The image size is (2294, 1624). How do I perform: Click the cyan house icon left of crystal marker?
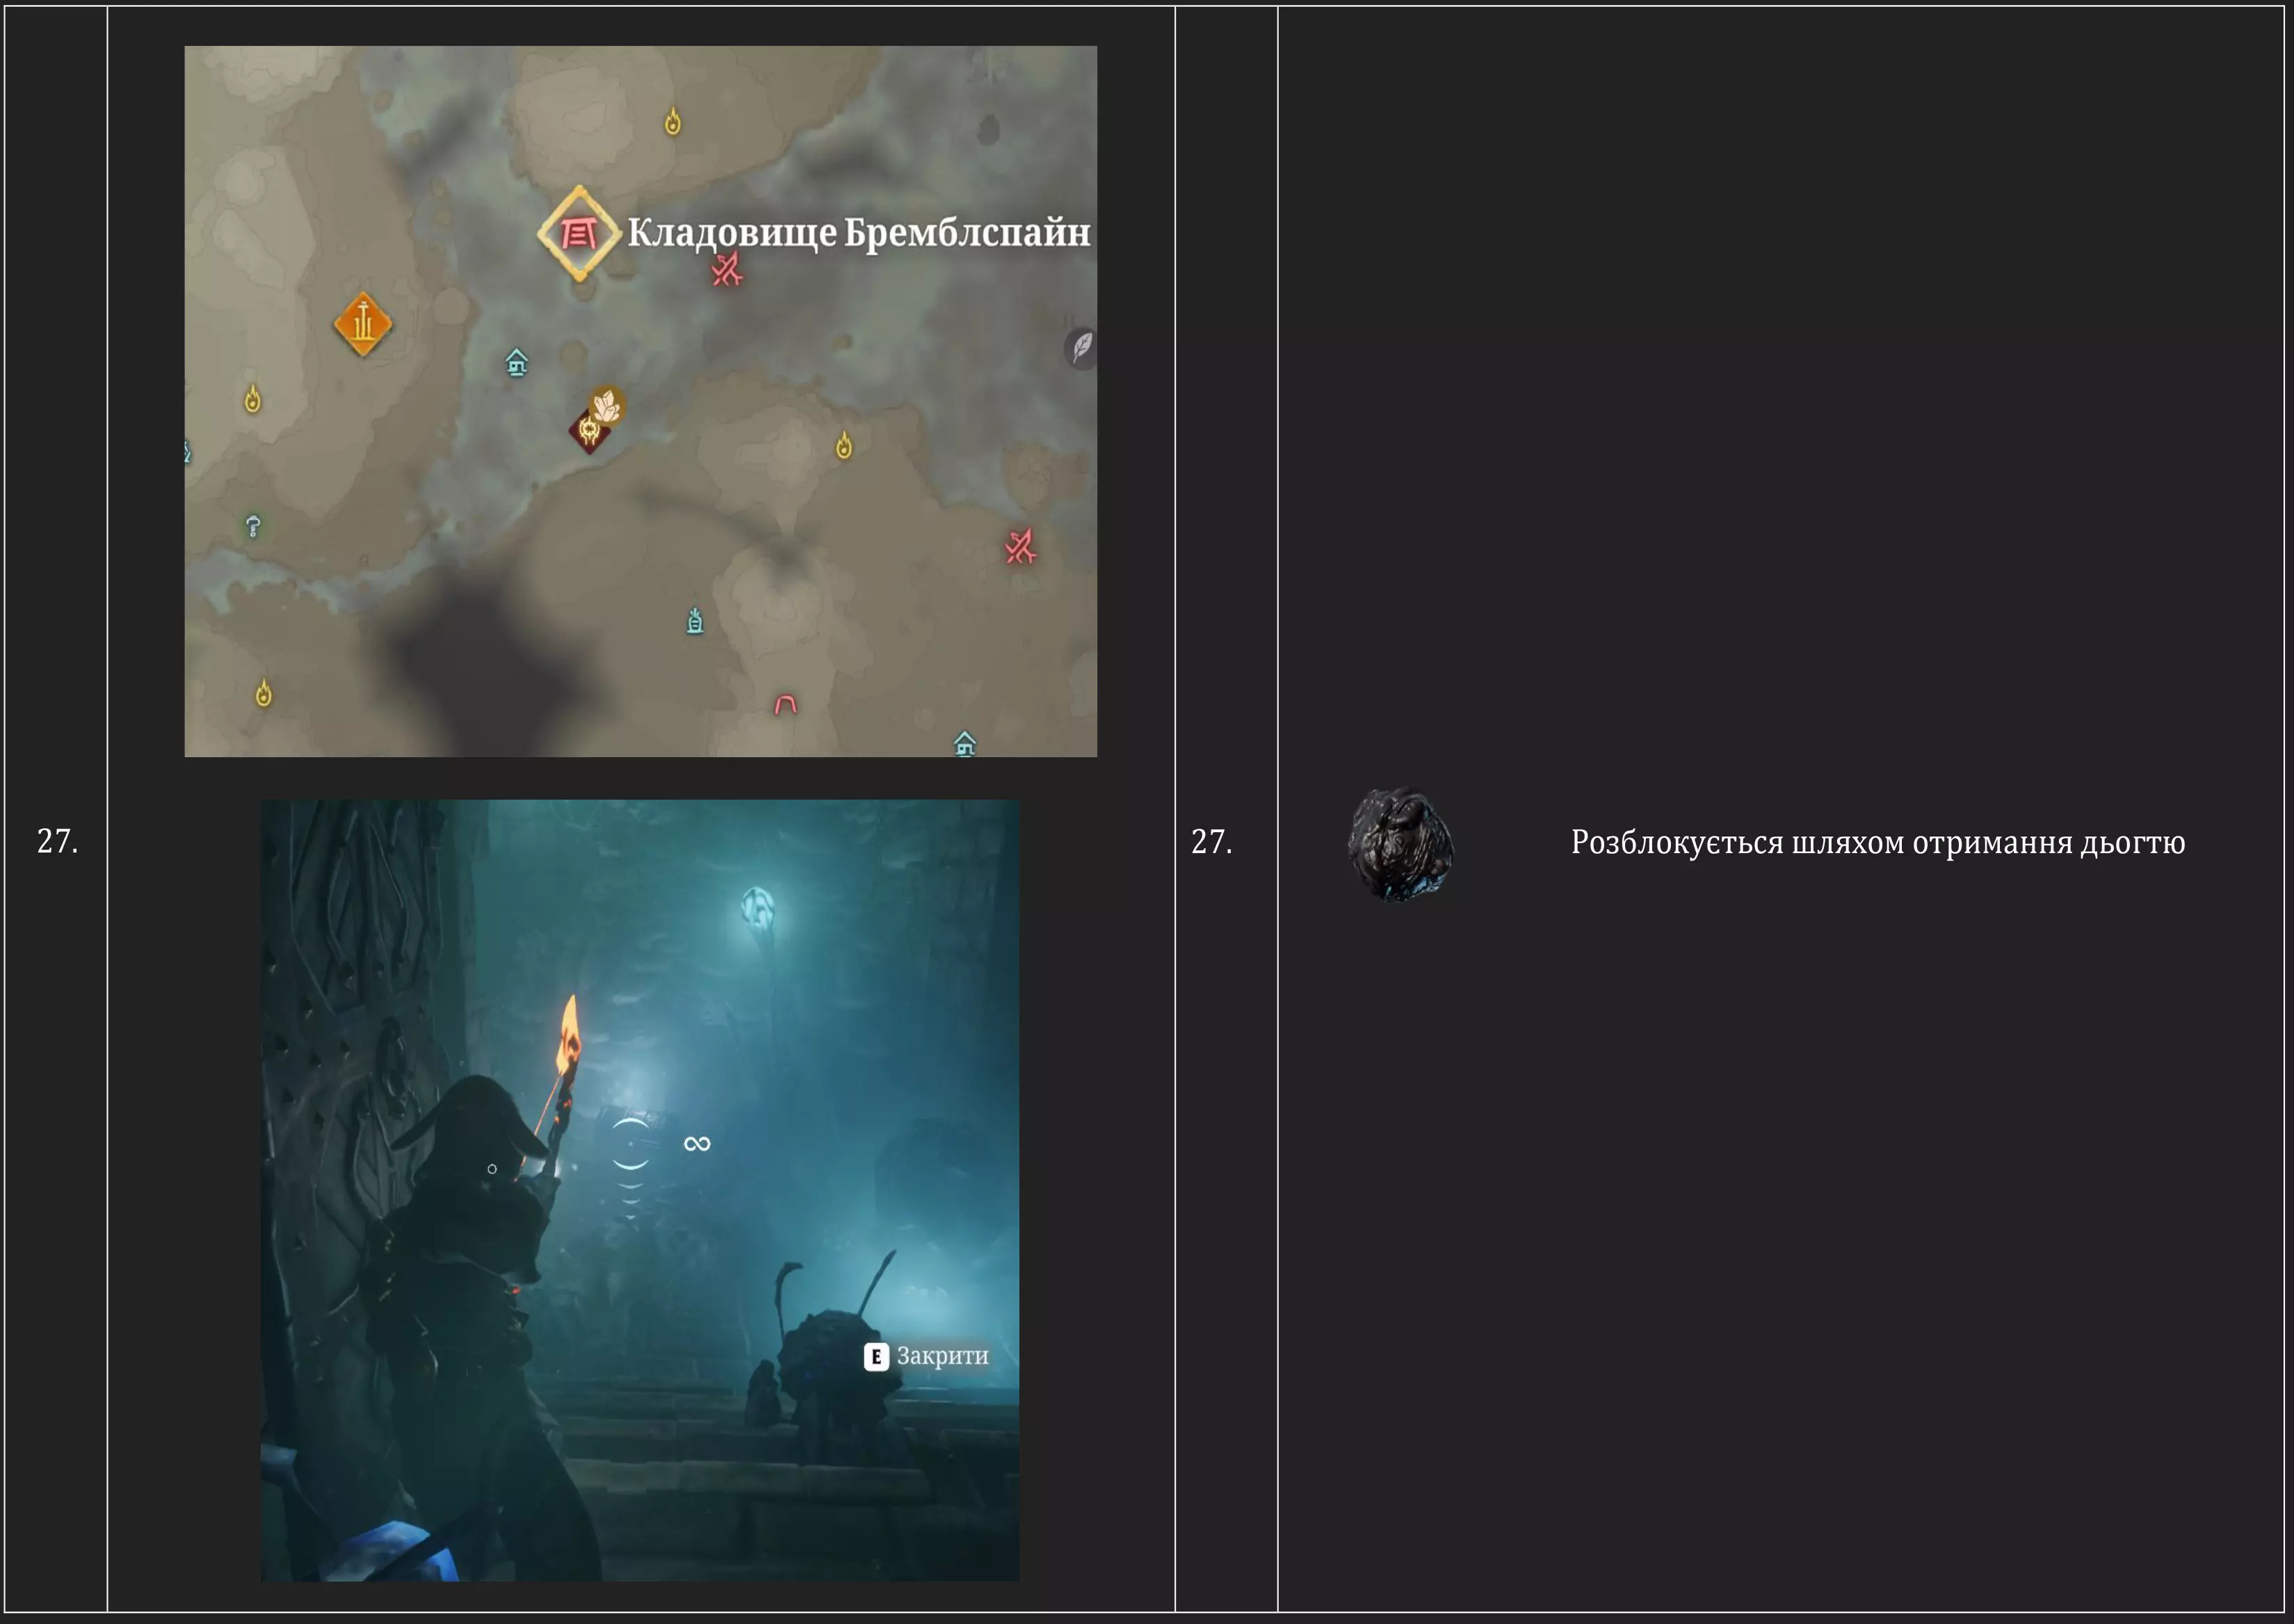pos(516,362)
